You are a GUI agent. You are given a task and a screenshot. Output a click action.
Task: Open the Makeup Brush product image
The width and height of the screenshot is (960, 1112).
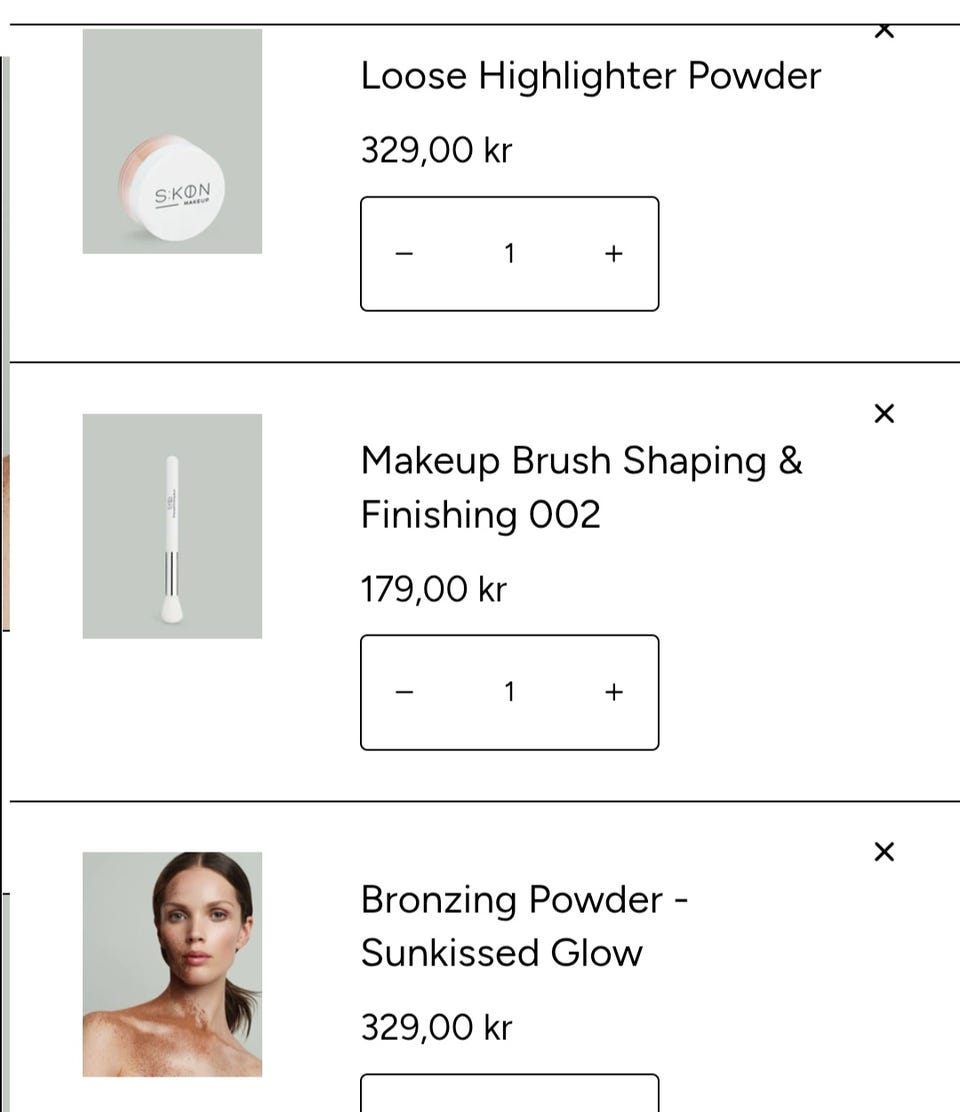coord(172,526)
